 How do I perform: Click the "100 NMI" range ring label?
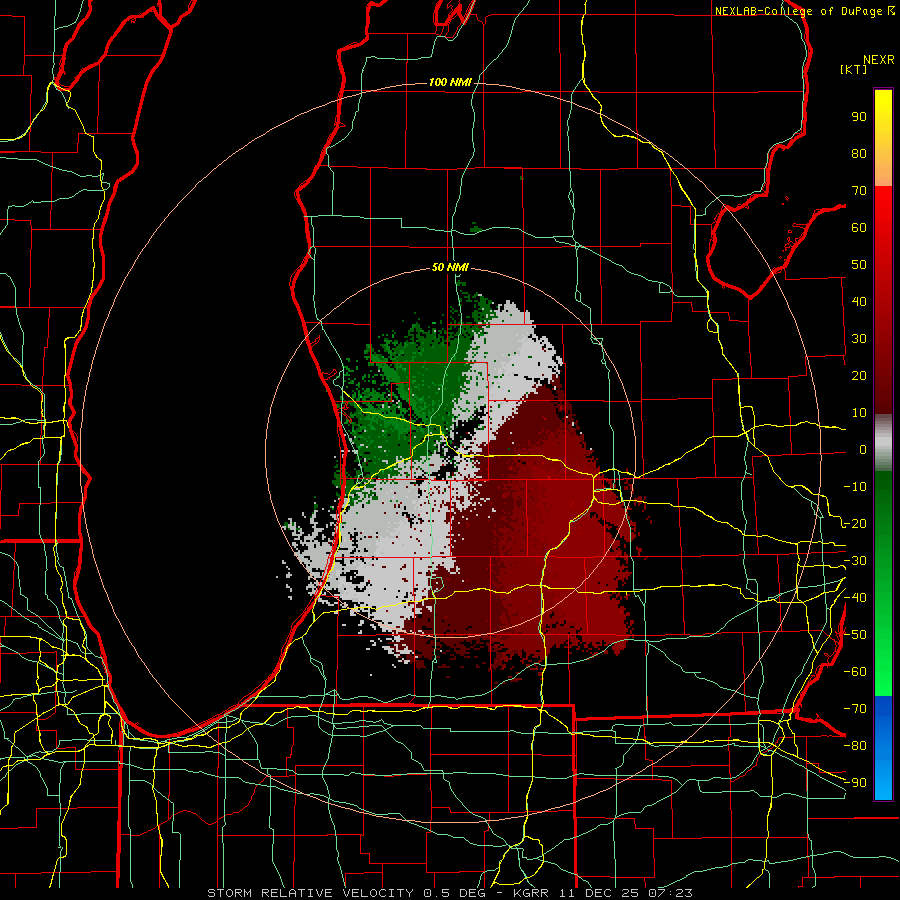[450, 83]
